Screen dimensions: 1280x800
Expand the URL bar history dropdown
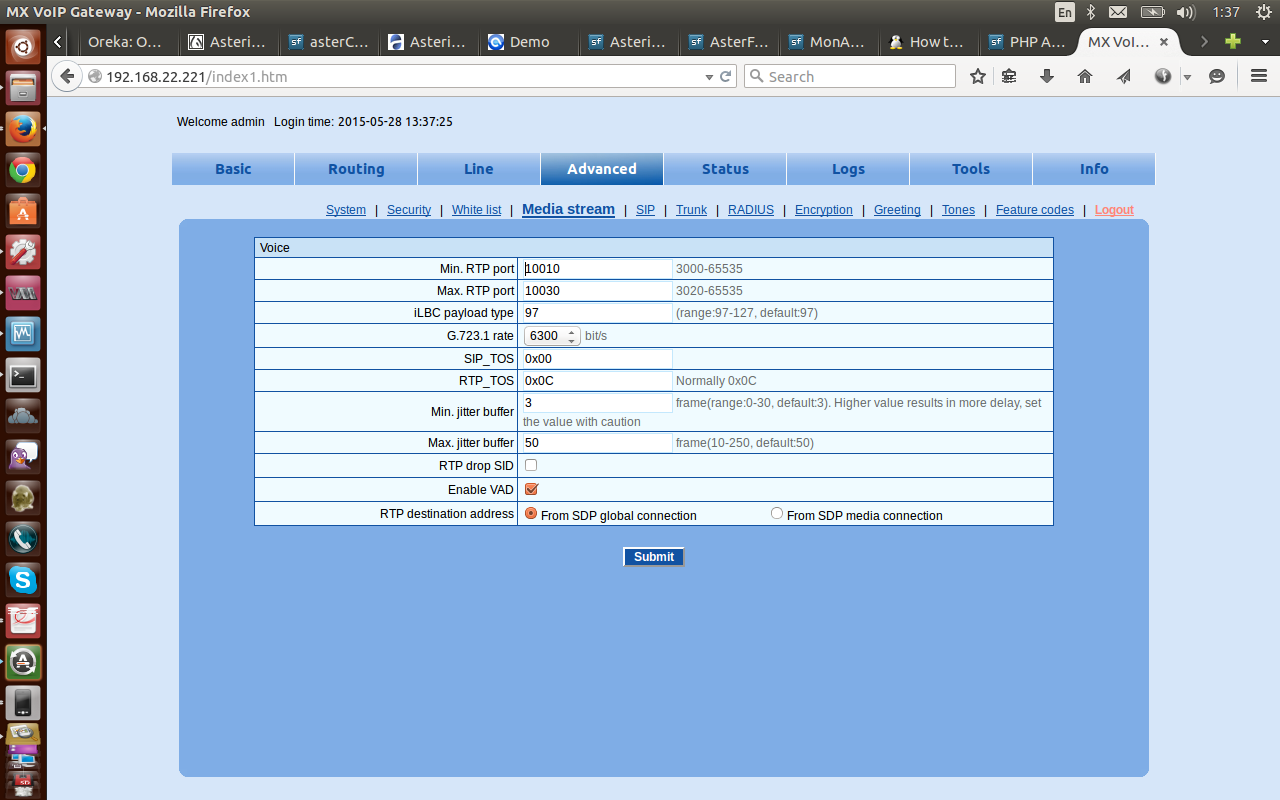709,76
